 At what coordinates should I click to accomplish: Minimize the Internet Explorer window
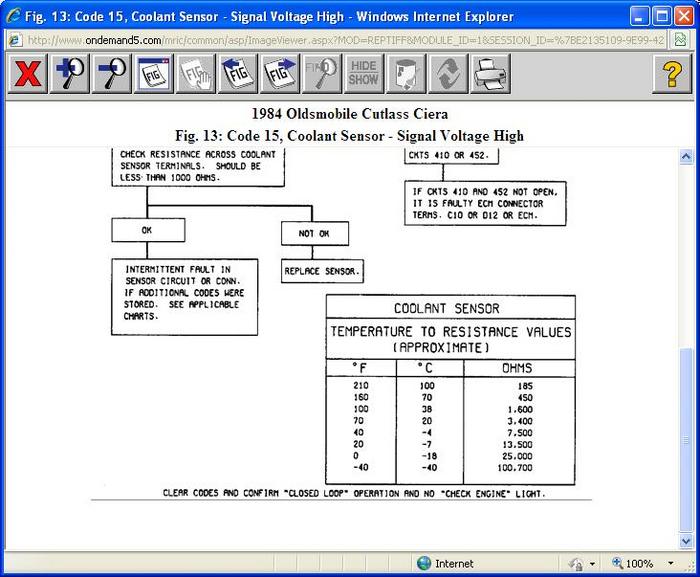coord(639,17)
